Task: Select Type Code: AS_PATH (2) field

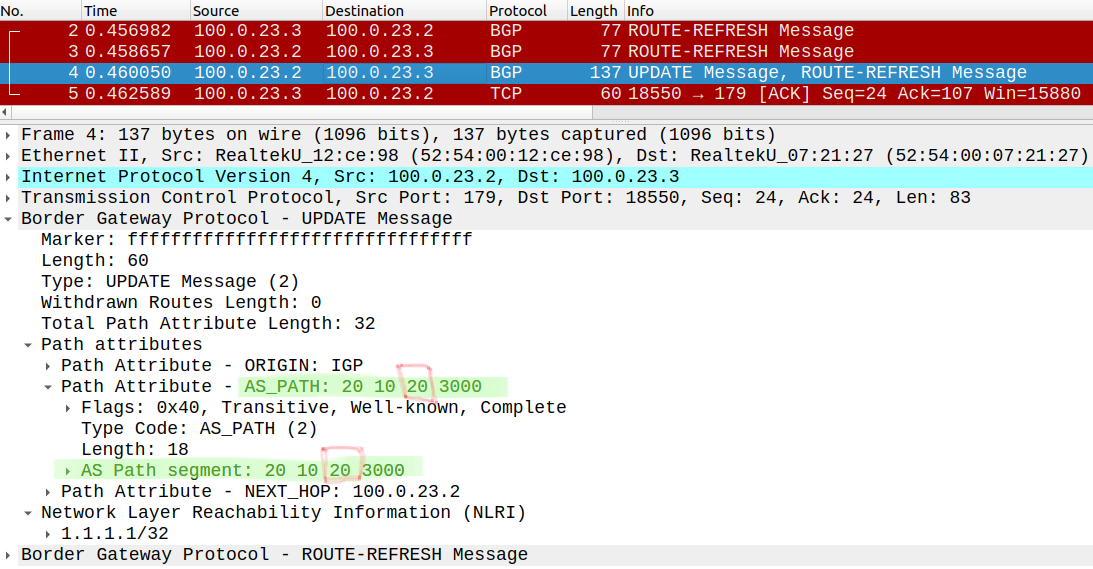Action: (x=199, y=429)
